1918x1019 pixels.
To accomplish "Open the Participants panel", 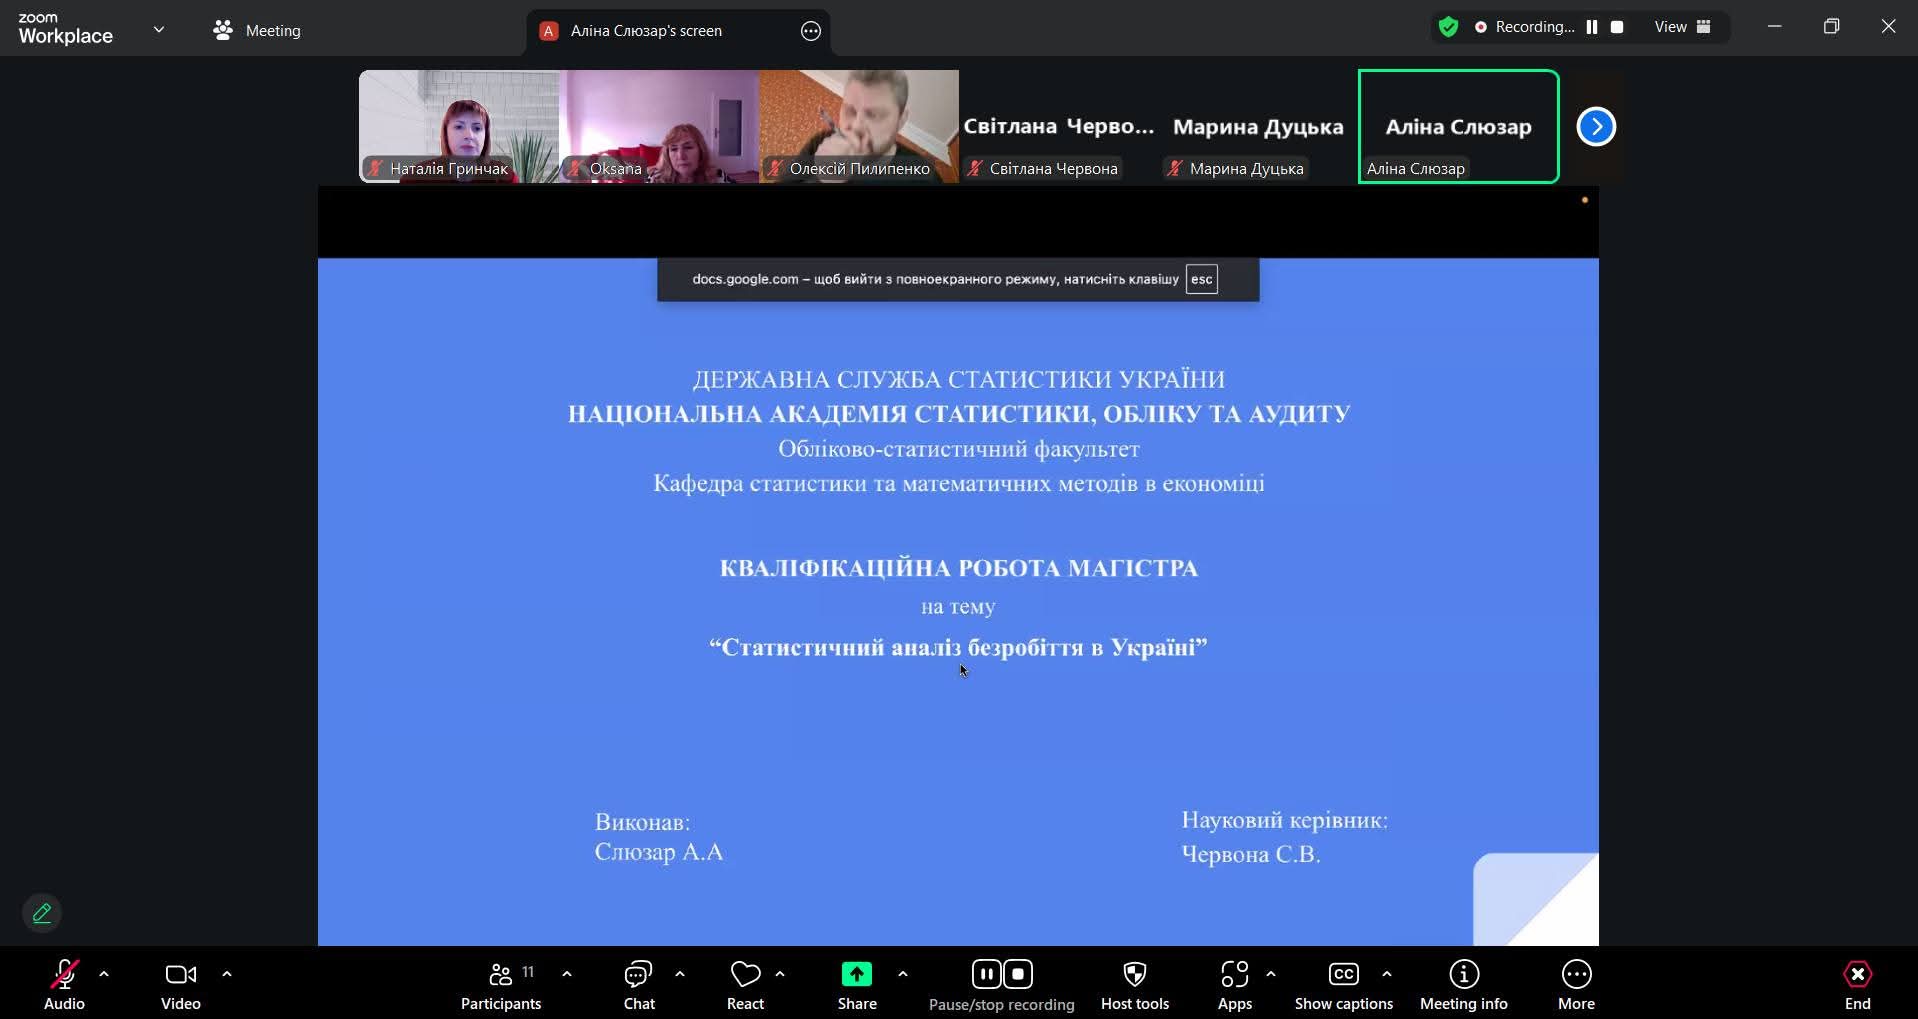I will [x=500, y=985].
